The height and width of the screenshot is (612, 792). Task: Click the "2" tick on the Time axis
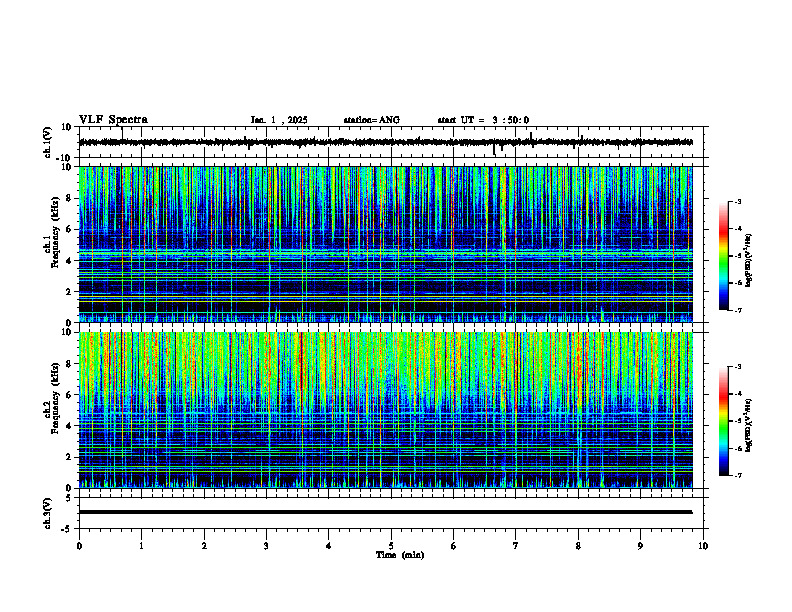(x=204, y=546)
